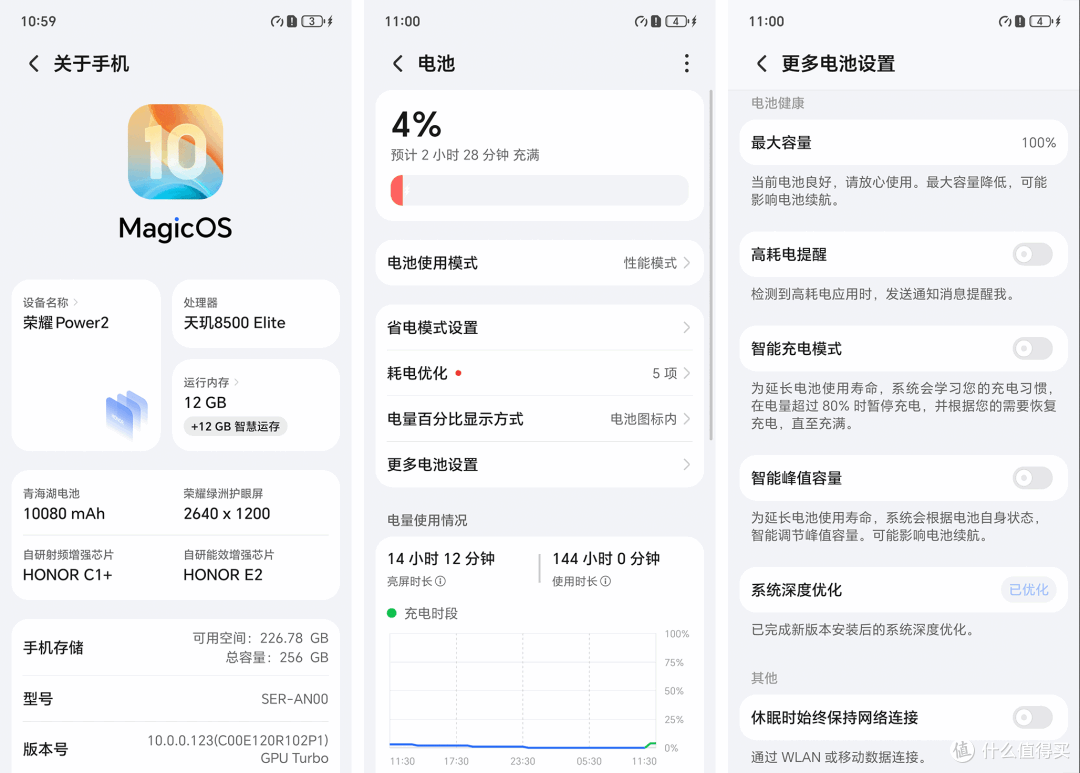Go back from the 电池 screen
This screenshot has height=773, width=1080.
(x=397, y=64)
